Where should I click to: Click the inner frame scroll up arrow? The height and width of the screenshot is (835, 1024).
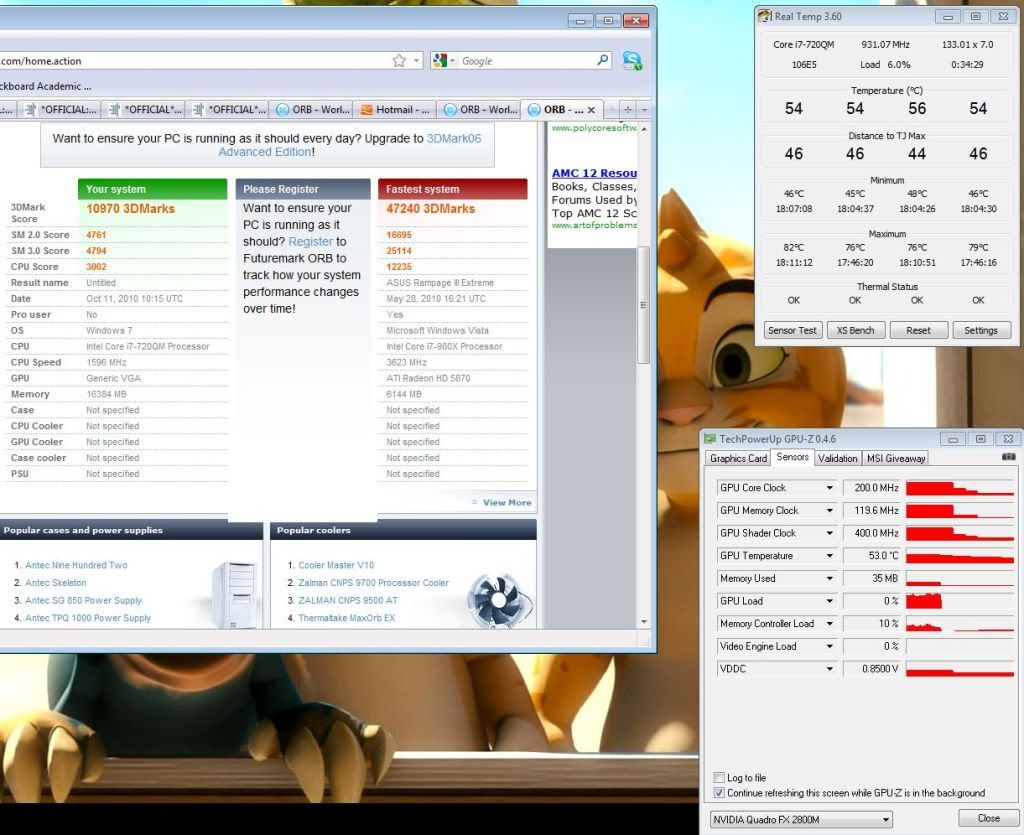[x=645, y=129]
